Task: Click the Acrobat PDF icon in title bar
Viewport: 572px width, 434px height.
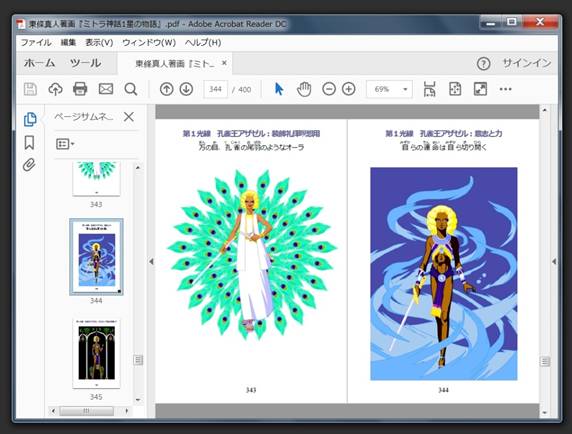Action: pyautogui.click(x=21, y=24)
